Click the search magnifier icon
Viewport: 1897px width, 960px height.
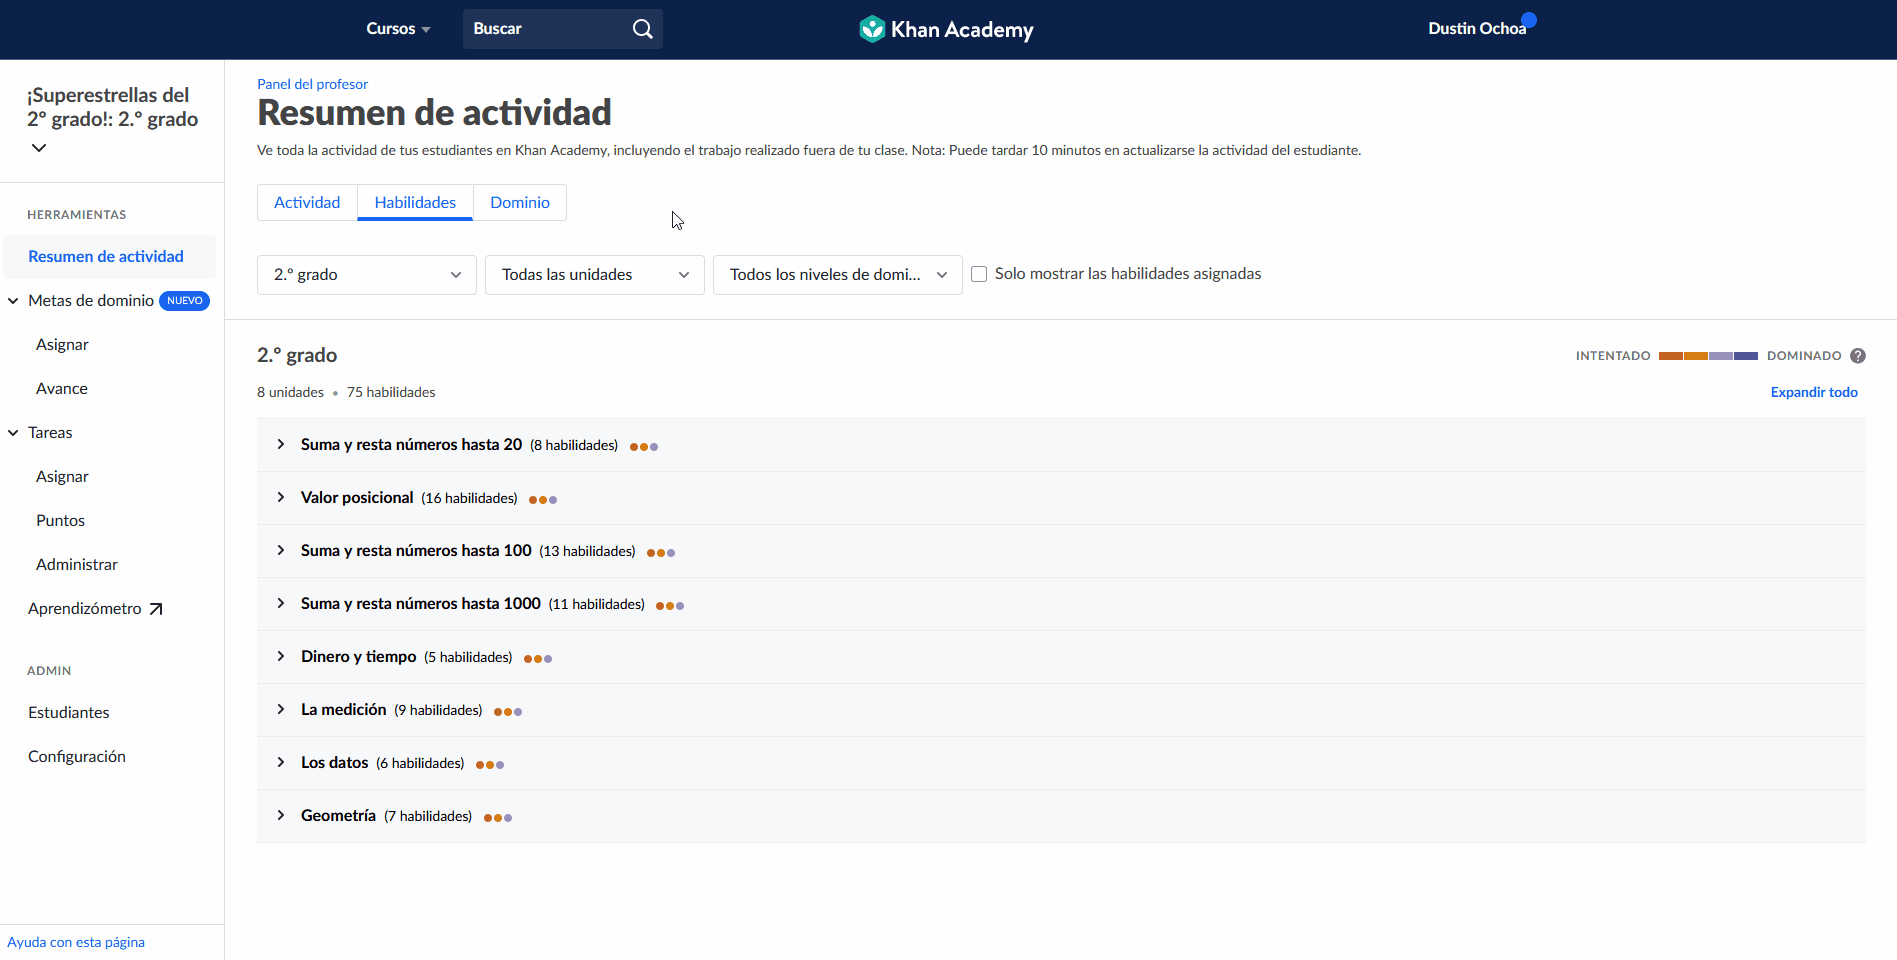pos(642,29)
